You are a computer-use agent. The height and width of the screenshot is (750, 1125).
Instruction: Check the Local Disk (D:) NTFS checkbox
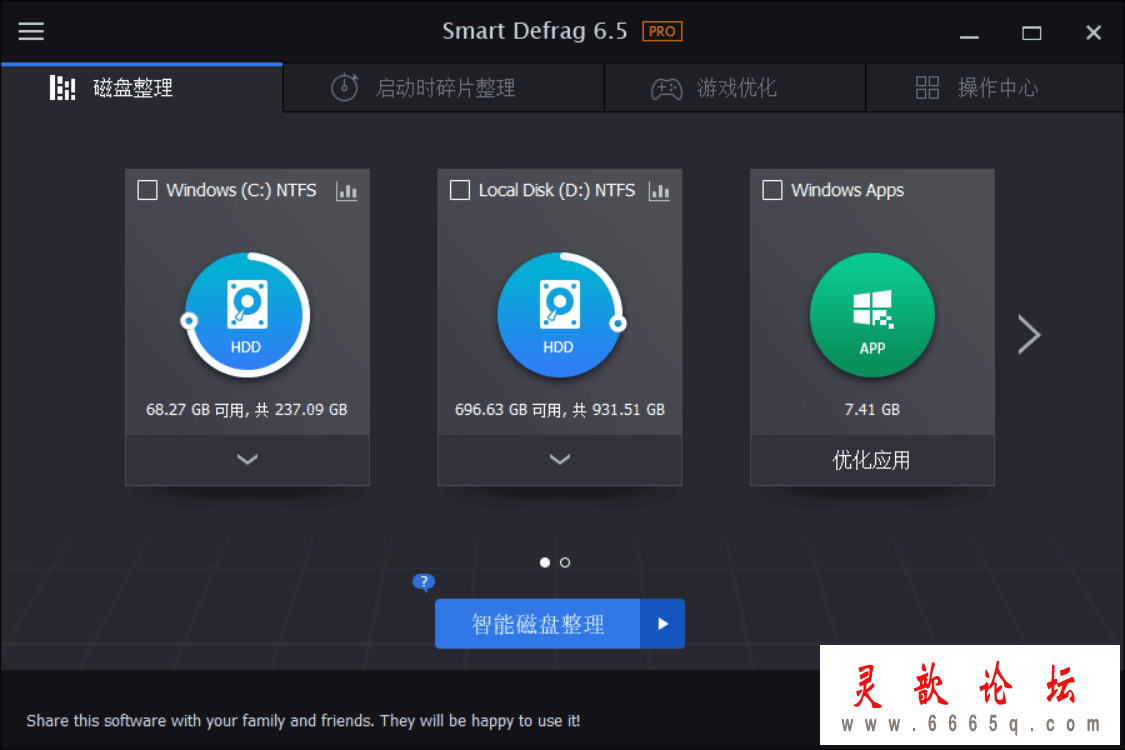pyautogui.click(x=460, y=190)
